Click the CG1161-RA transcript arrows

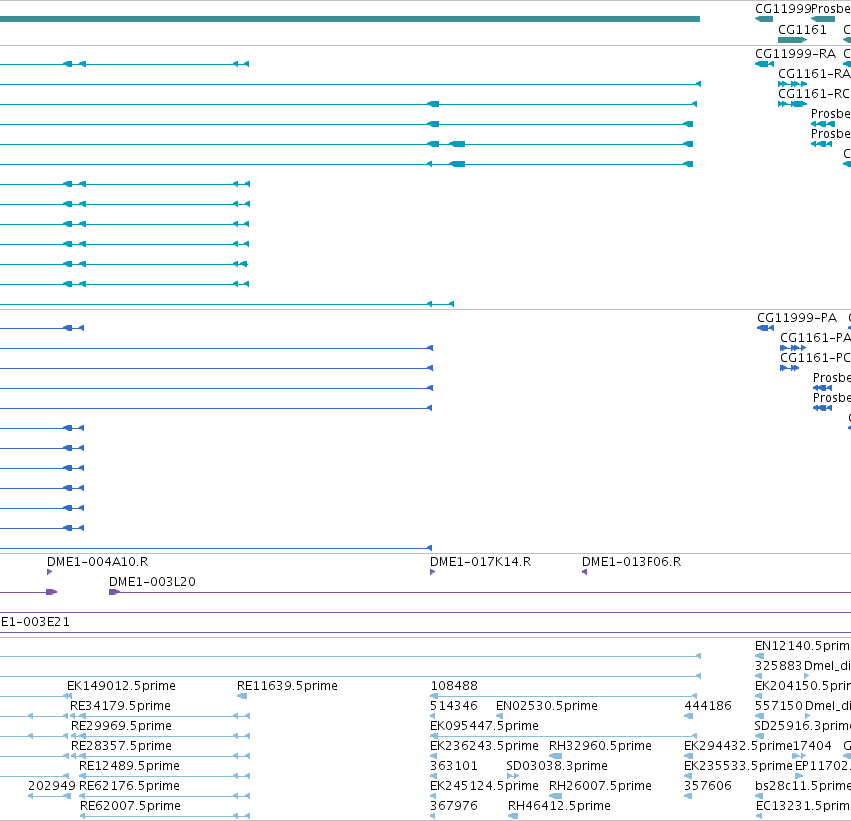[x=792, y=84]
